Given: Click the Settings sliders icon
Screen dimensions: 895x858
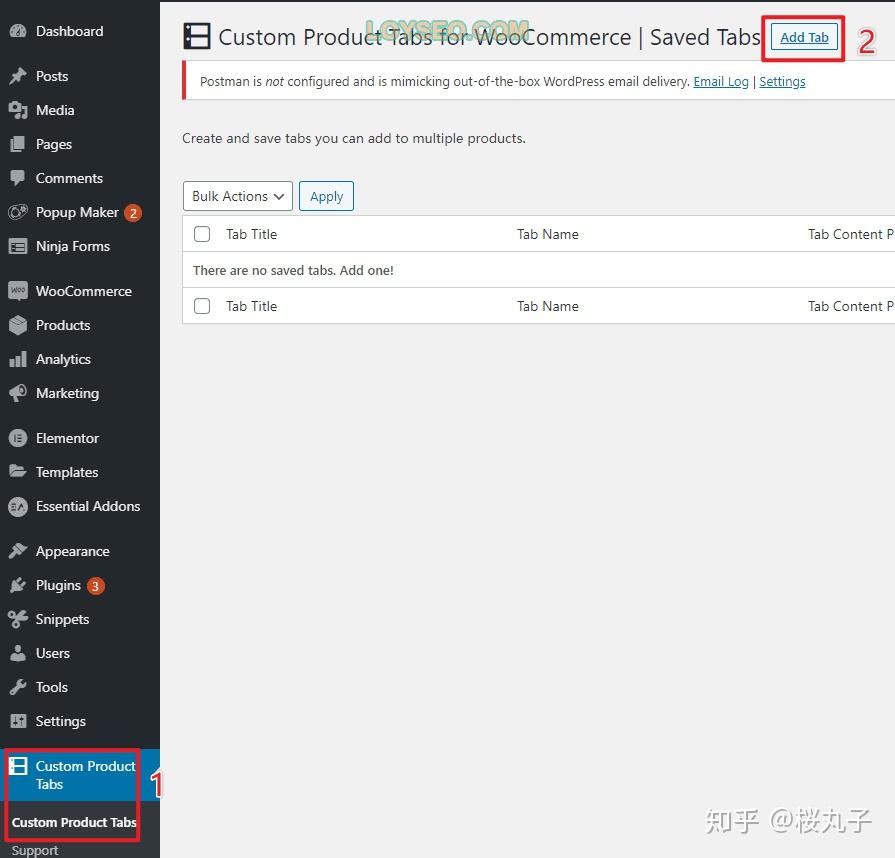Looking at the screenshot, I should (x=18, y=721).
